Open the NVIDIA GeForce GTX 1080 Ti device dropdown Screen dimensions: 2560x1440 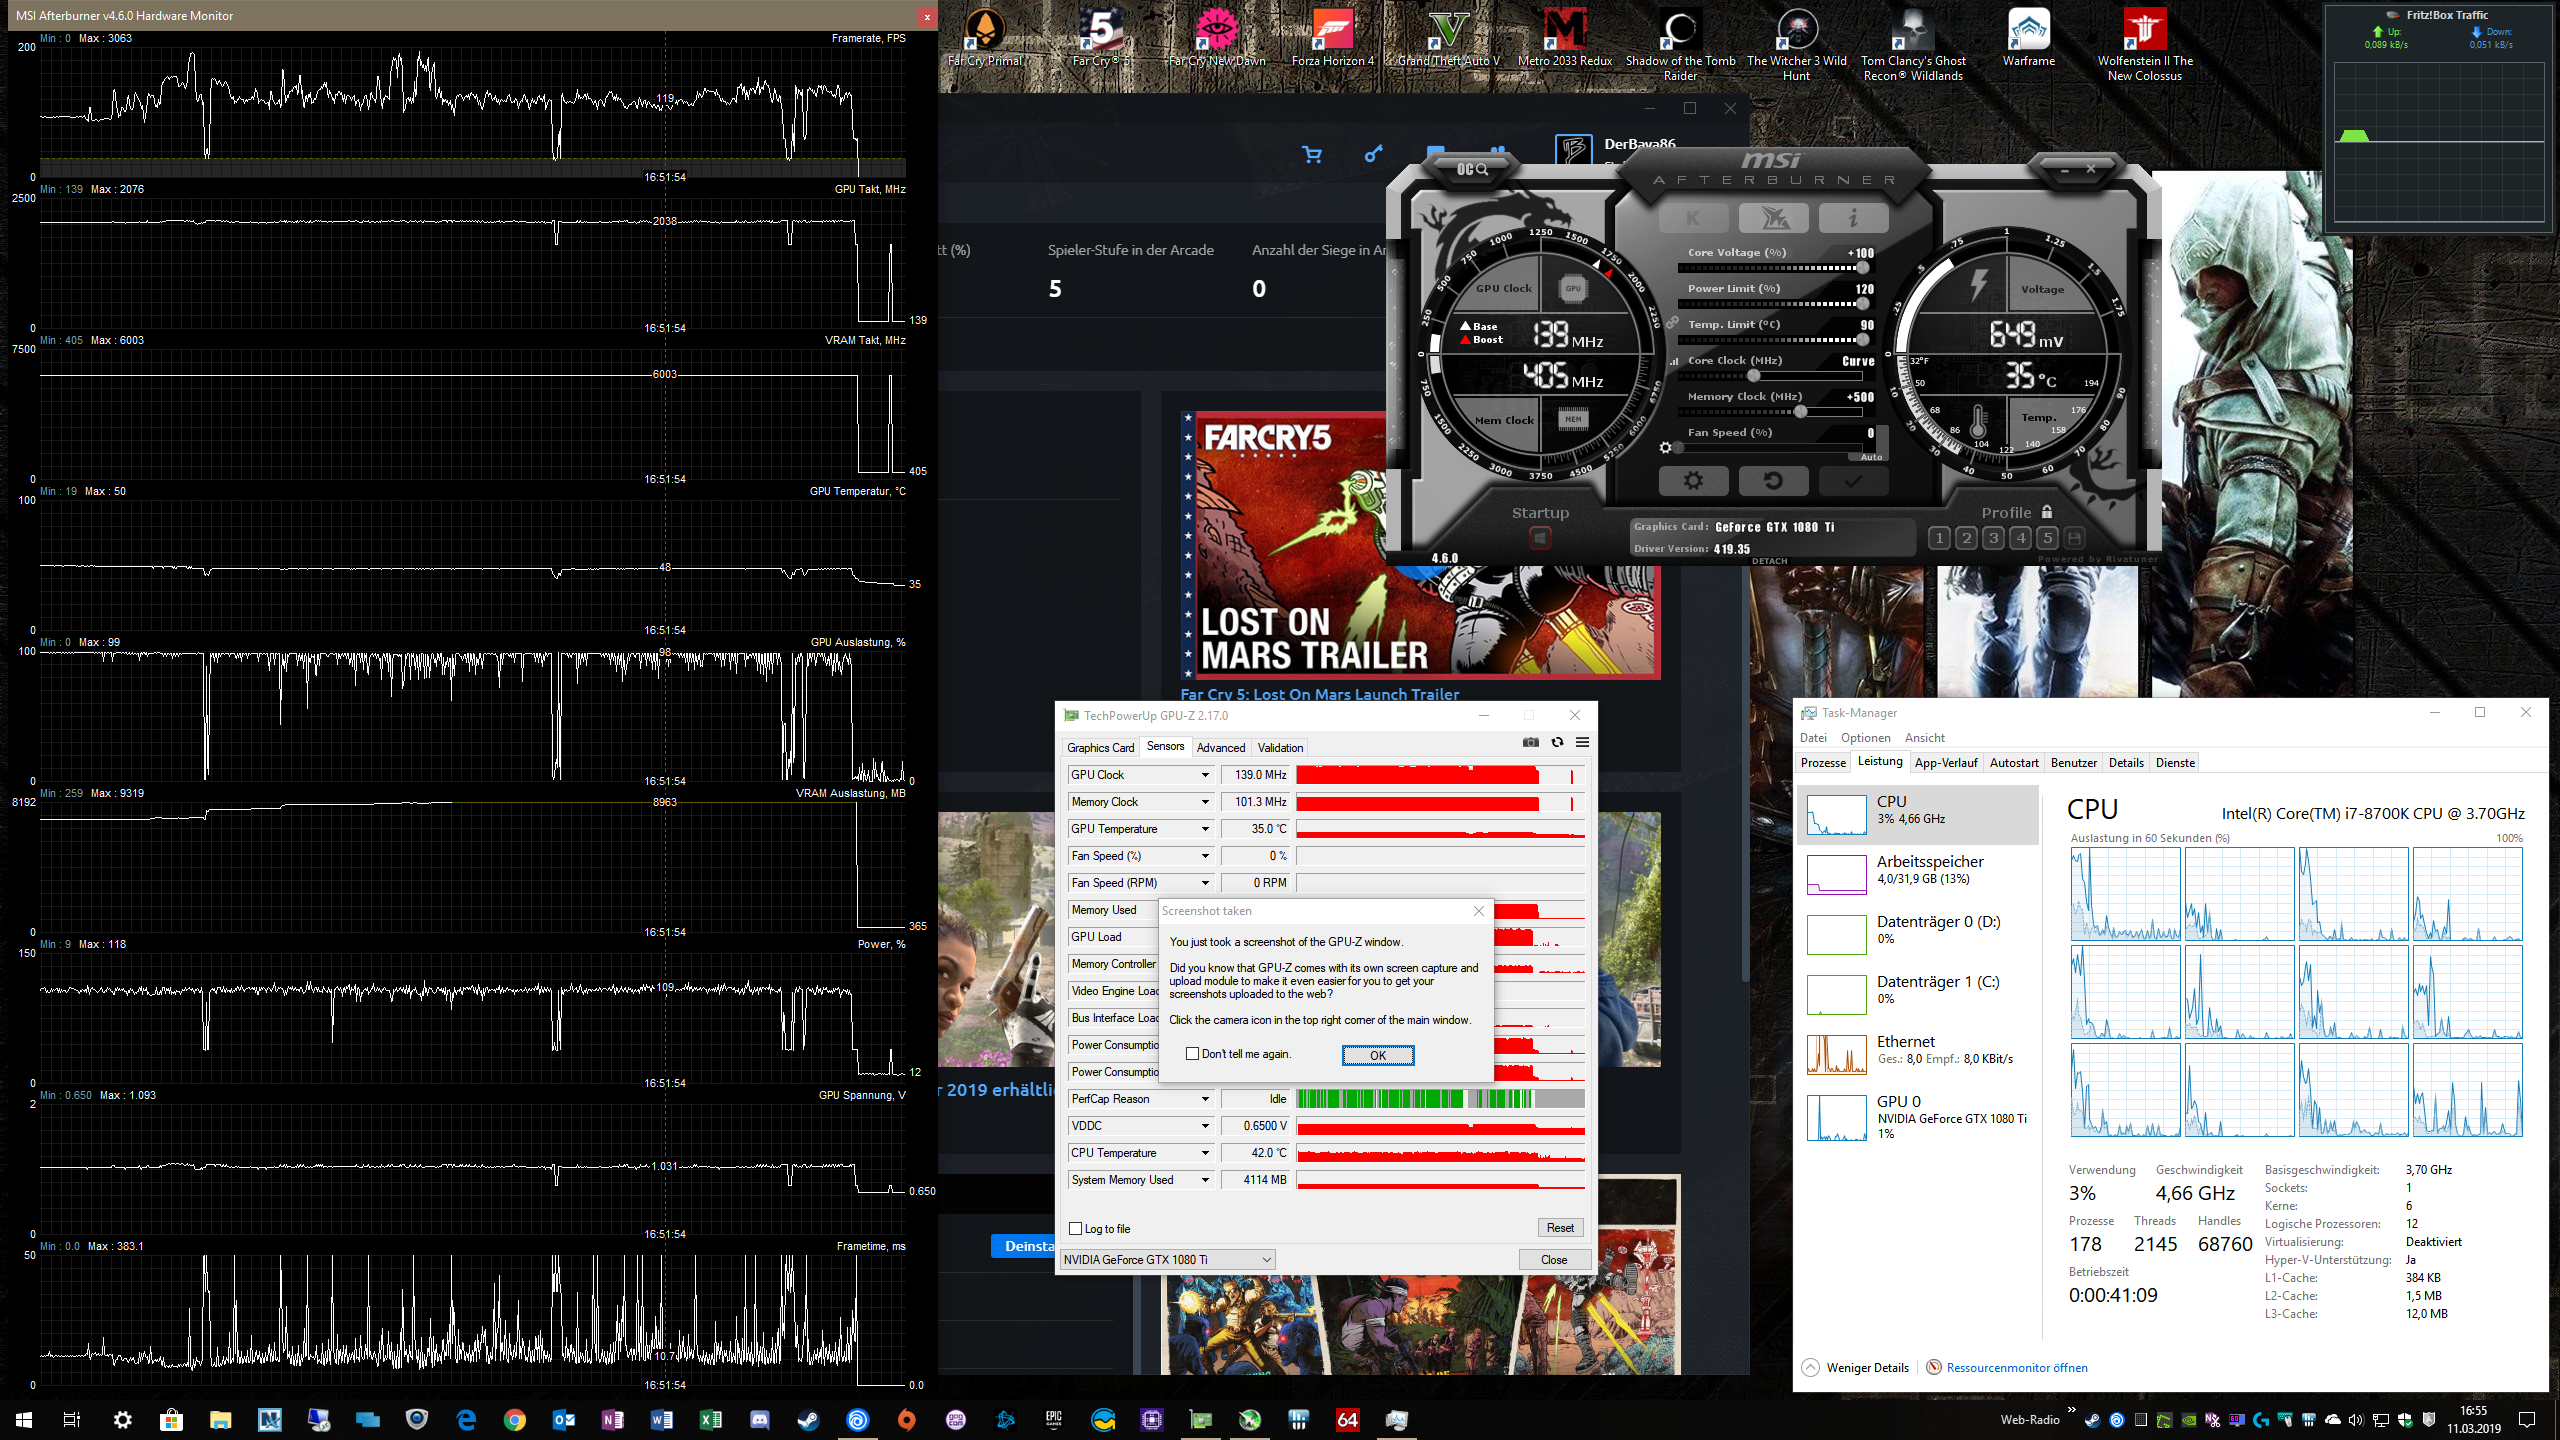(1167, 1259)
